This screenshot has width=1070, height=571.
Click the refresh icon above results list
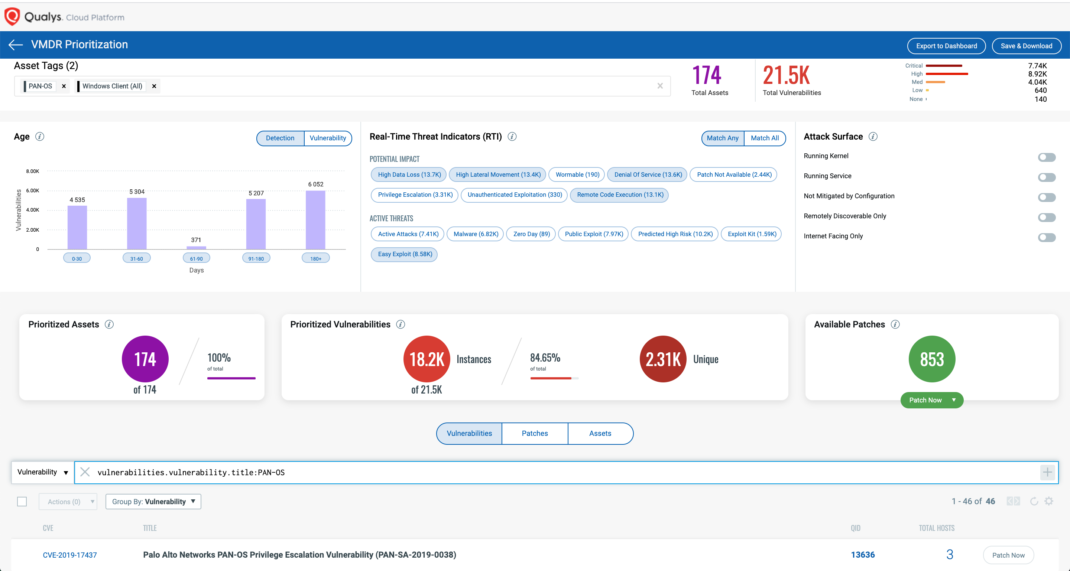tap(1034, 501)
